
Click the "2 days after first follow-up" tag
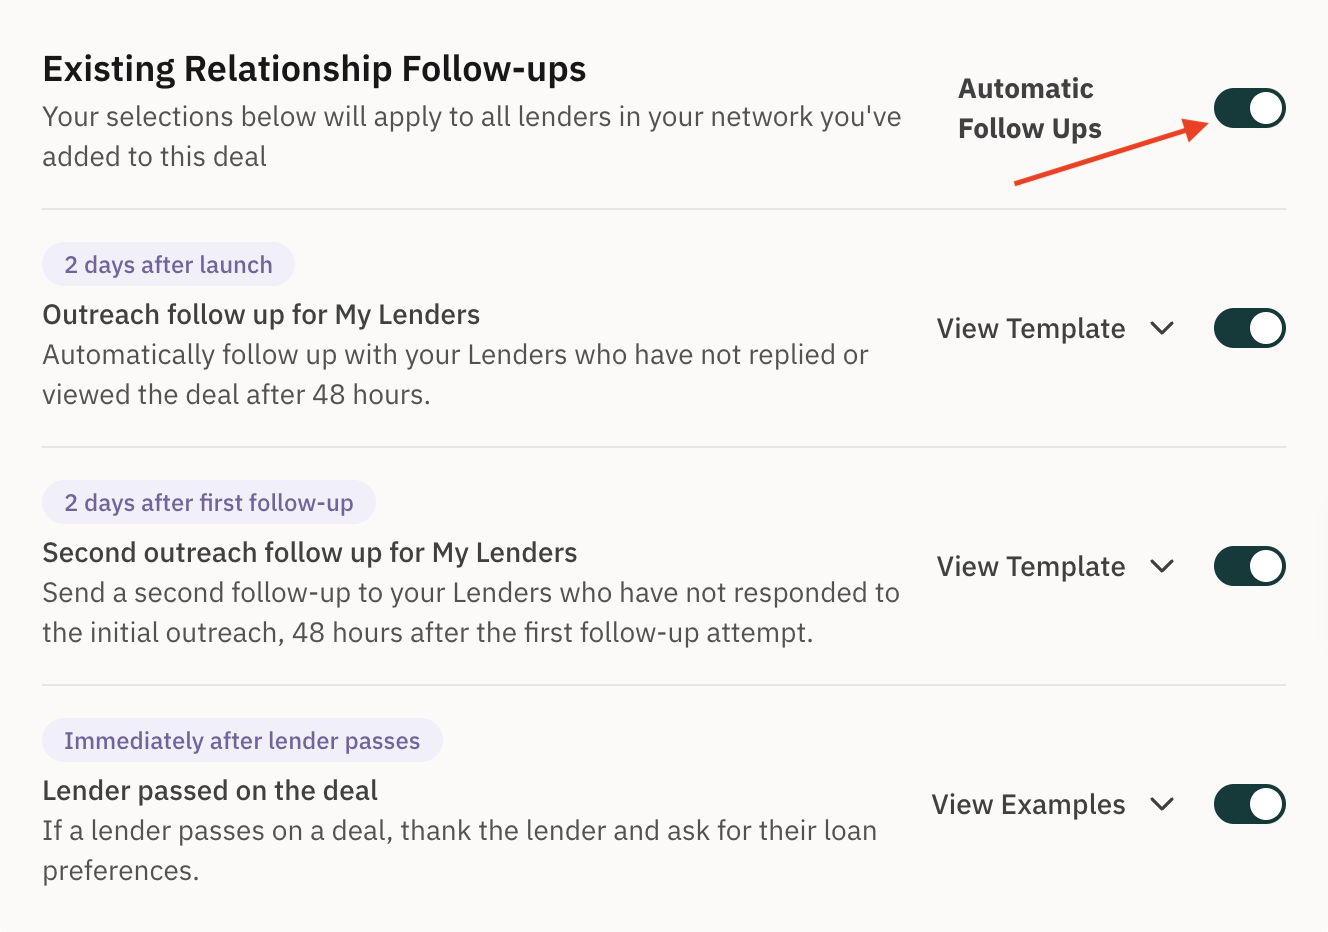coord(209,503)
